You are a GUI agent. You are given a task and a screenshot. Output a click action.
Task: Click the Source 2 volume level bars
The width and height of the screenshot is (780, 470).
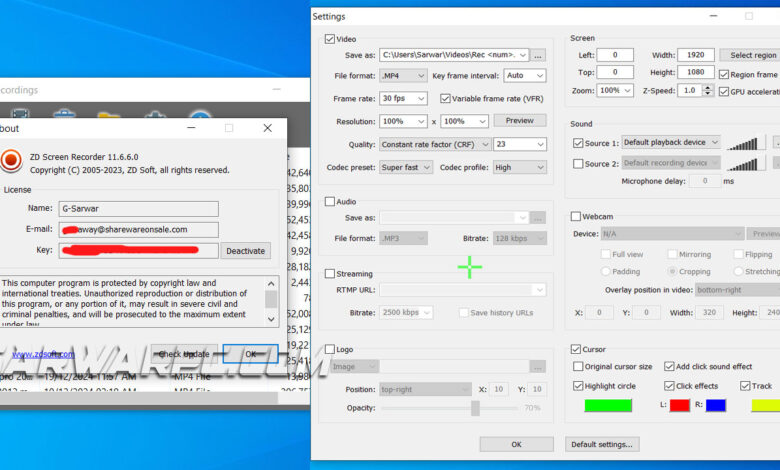[x=742, y=164]
